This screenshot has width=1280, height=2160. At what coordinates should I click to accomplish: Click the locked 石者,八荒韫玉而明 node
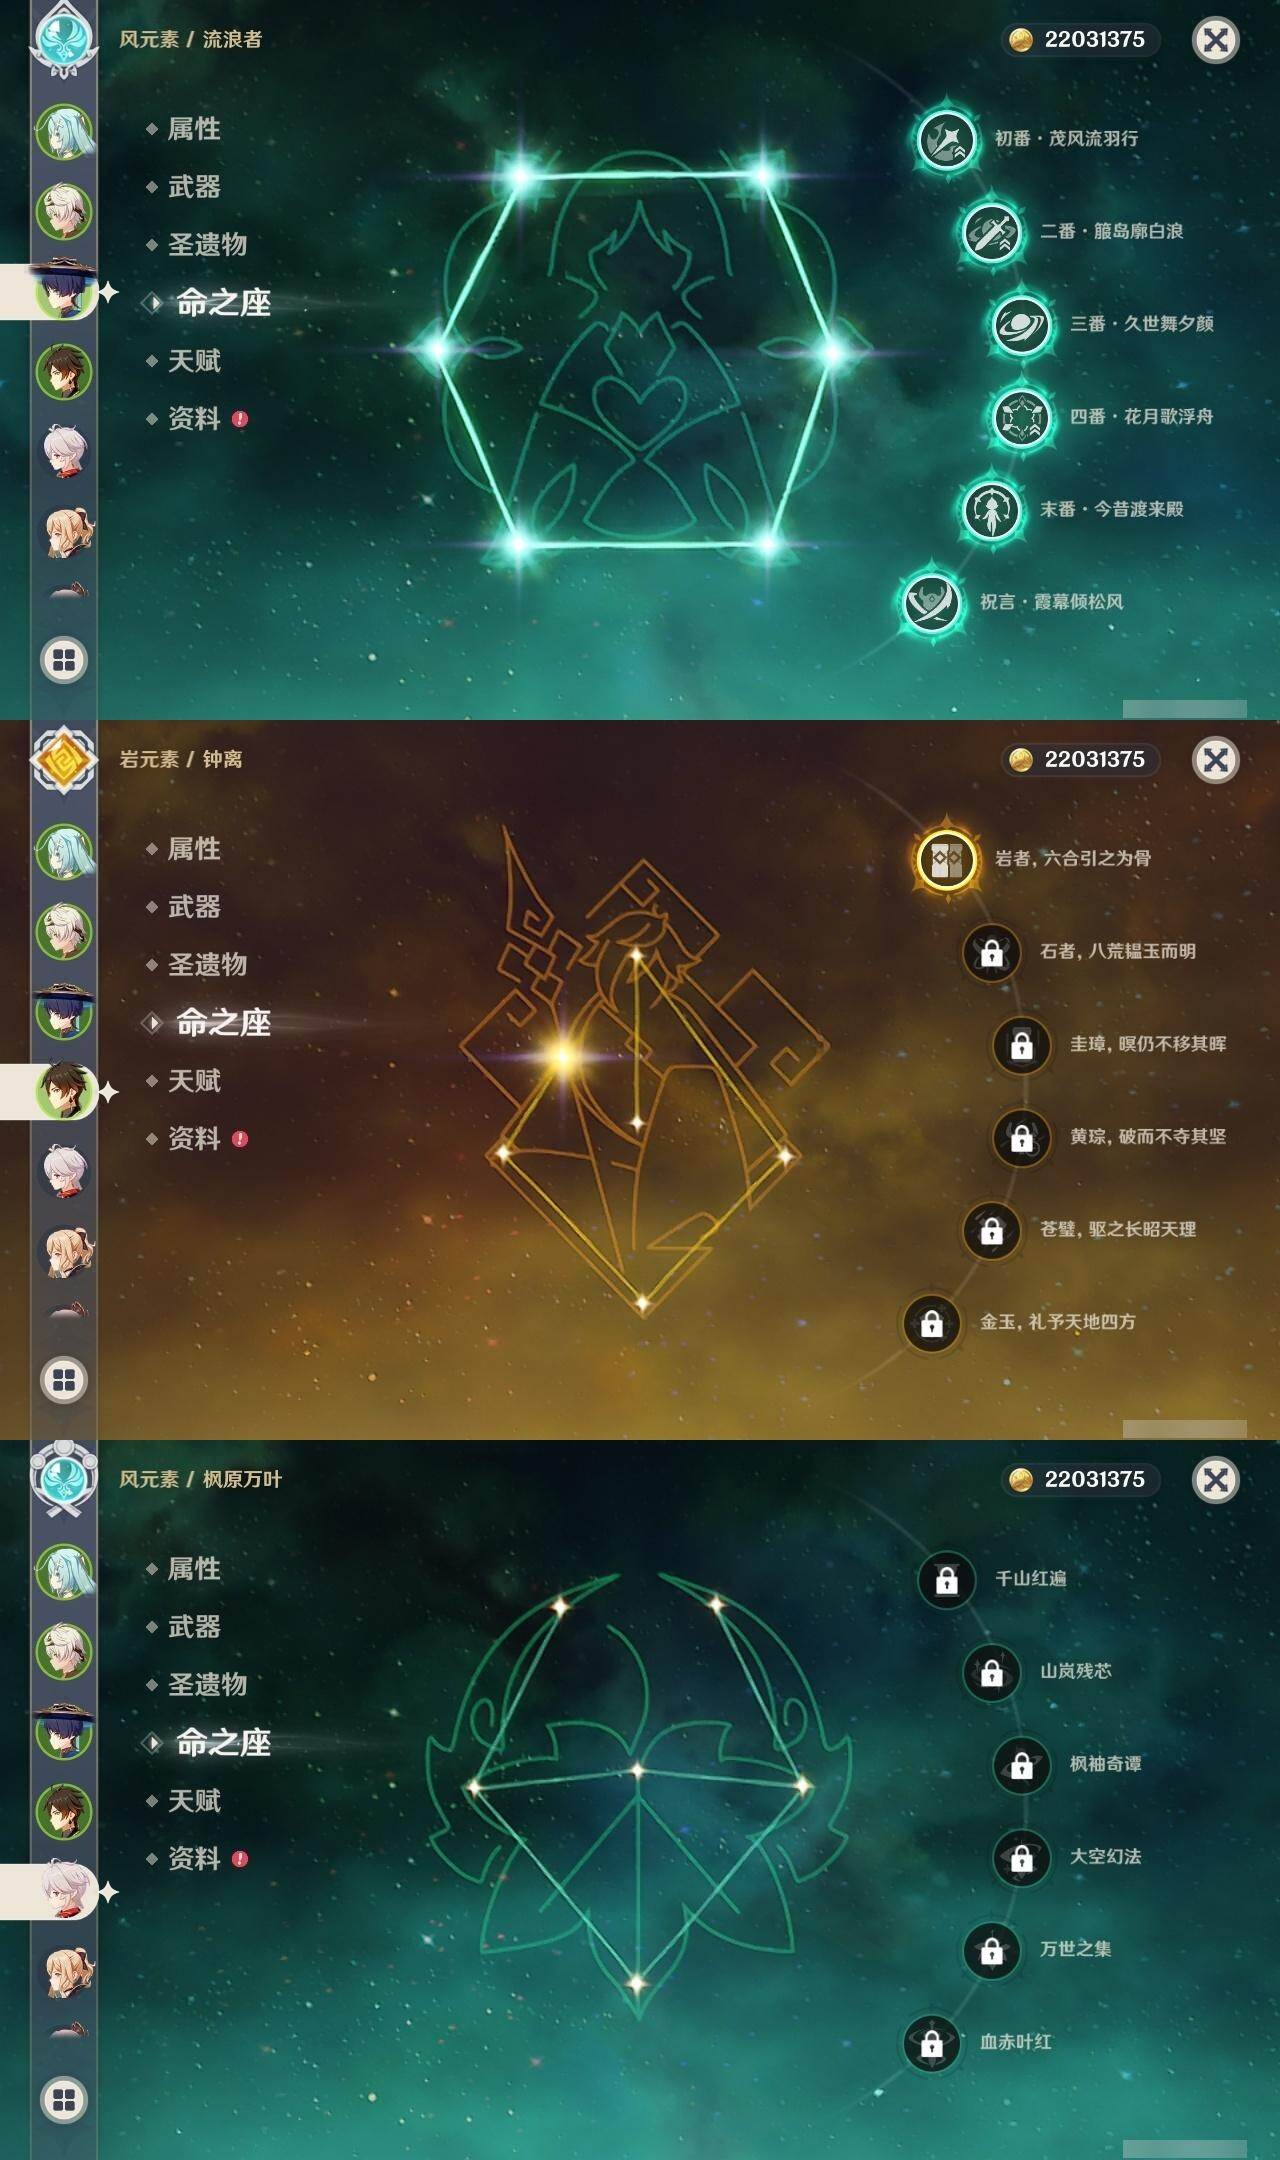point(991,952)
